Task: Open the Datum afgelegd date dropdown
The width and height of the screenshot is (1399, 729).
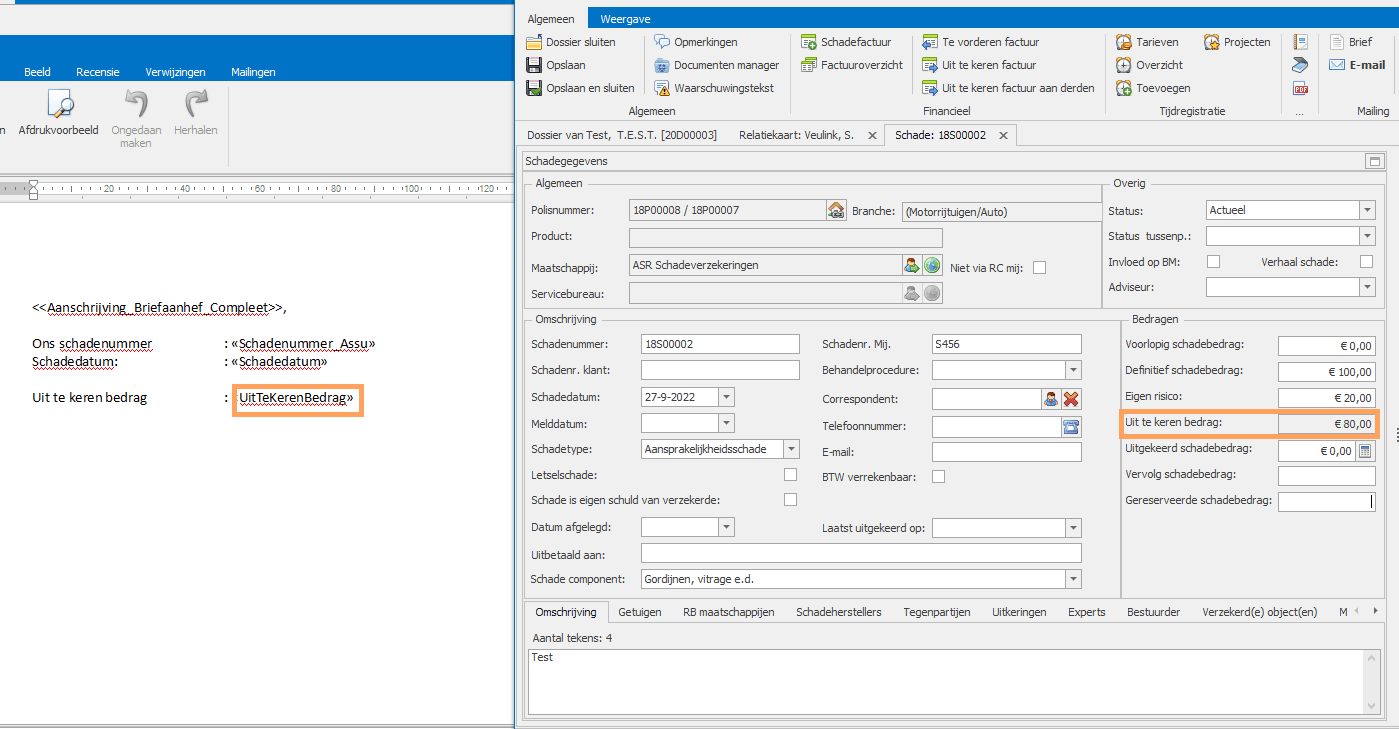Action: (726, 527)
